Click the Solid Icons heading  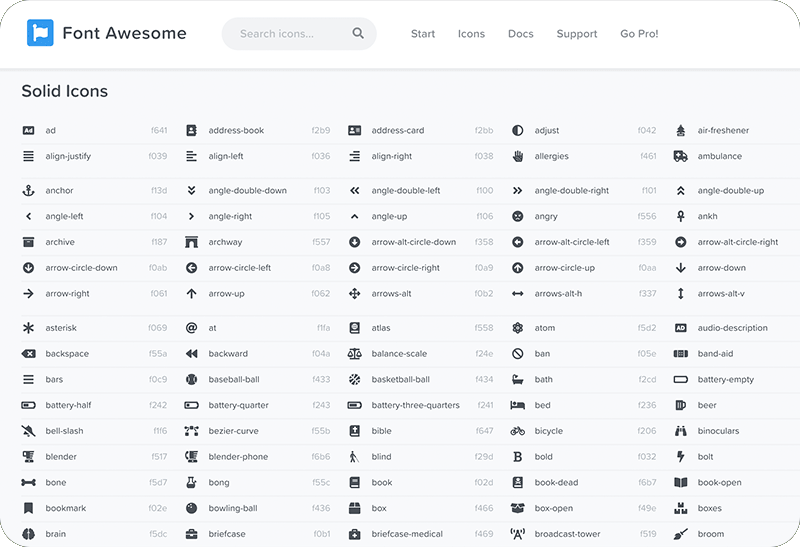(x=65, y=91)
